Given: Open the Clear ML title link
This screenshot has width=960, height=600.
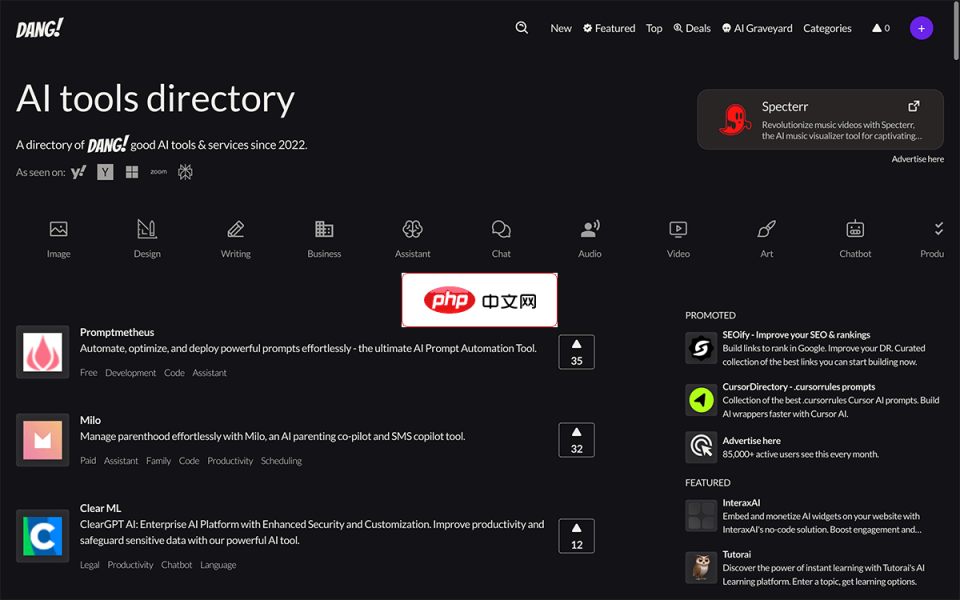Looking at the screenshot, I should point(100,508).
